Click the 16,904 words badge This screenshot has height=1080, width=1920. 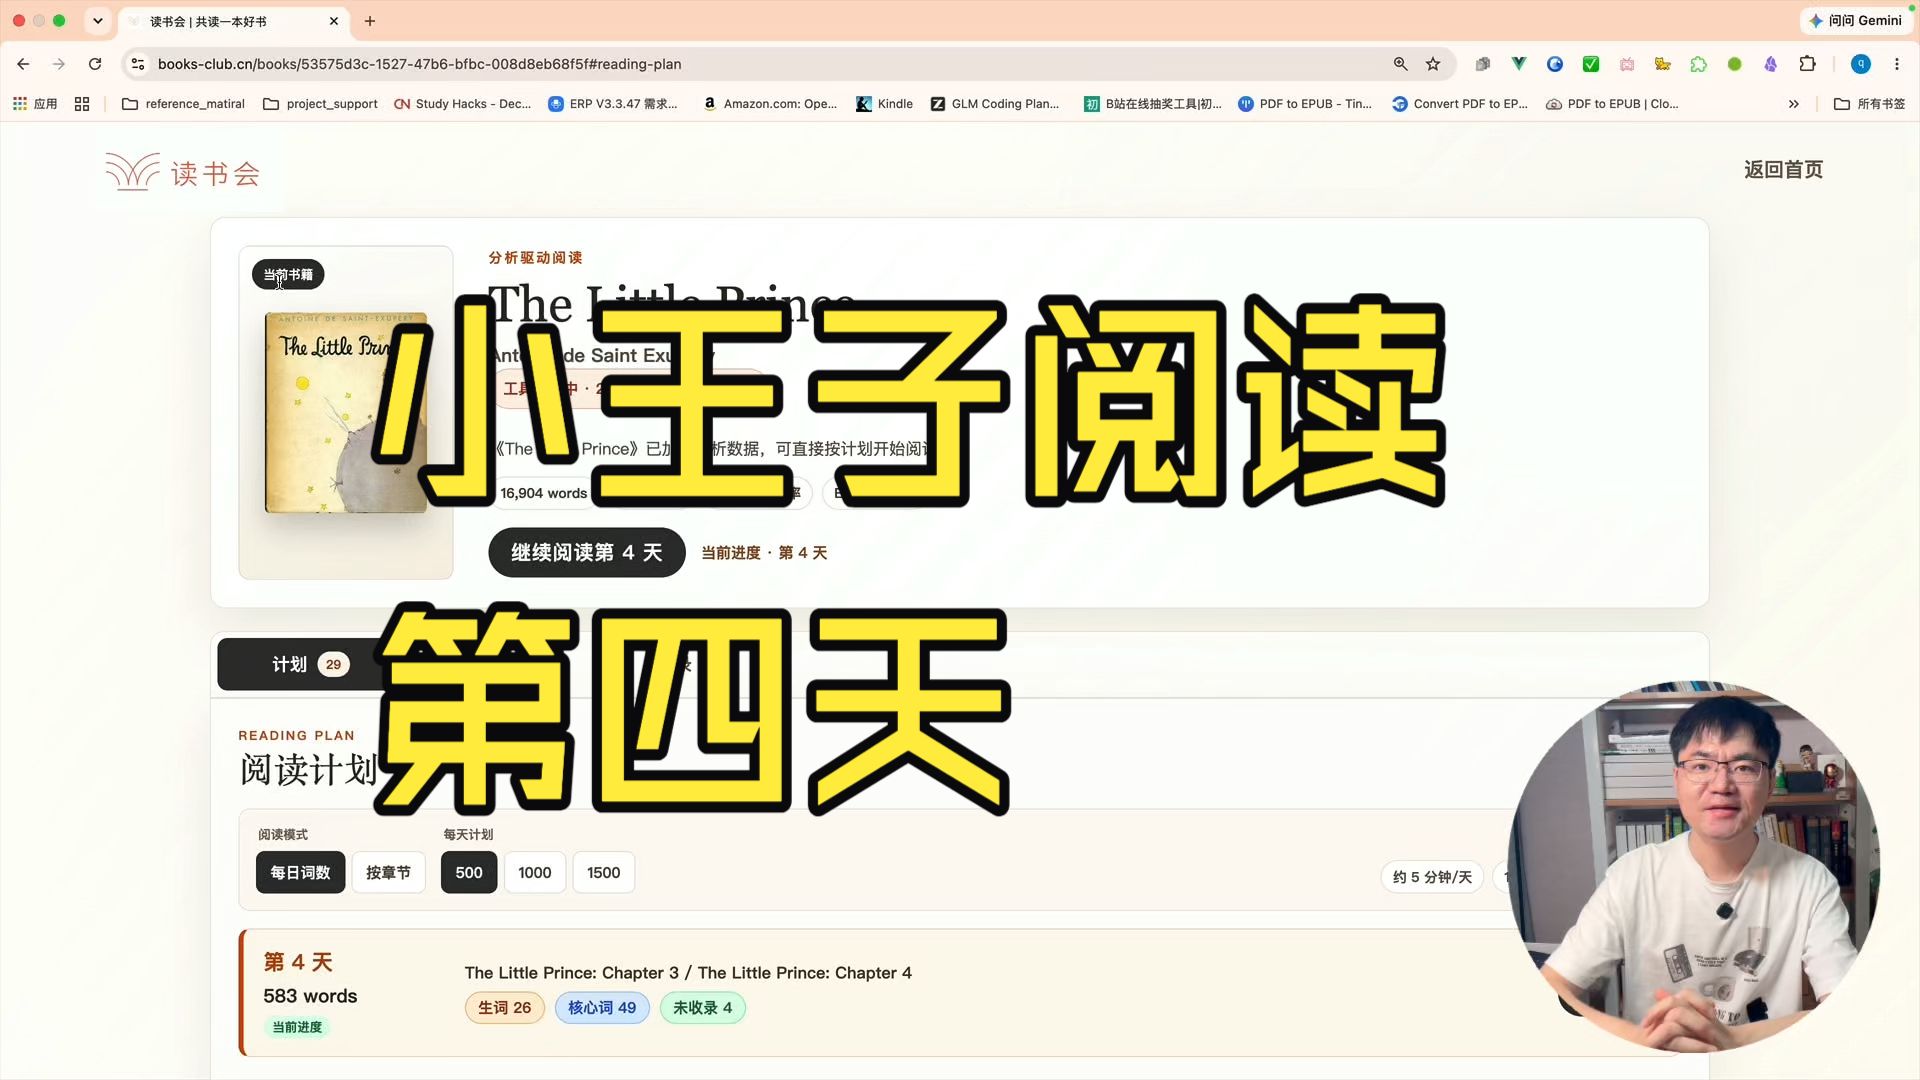pos(543,493)
